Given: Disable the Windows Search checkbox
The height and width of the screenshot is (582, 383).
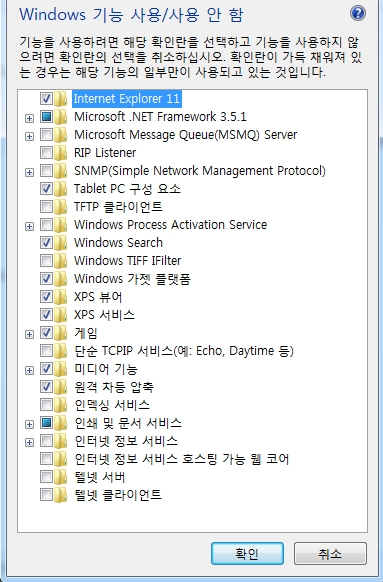Looking at the screenshot, I should pos(46,242).
